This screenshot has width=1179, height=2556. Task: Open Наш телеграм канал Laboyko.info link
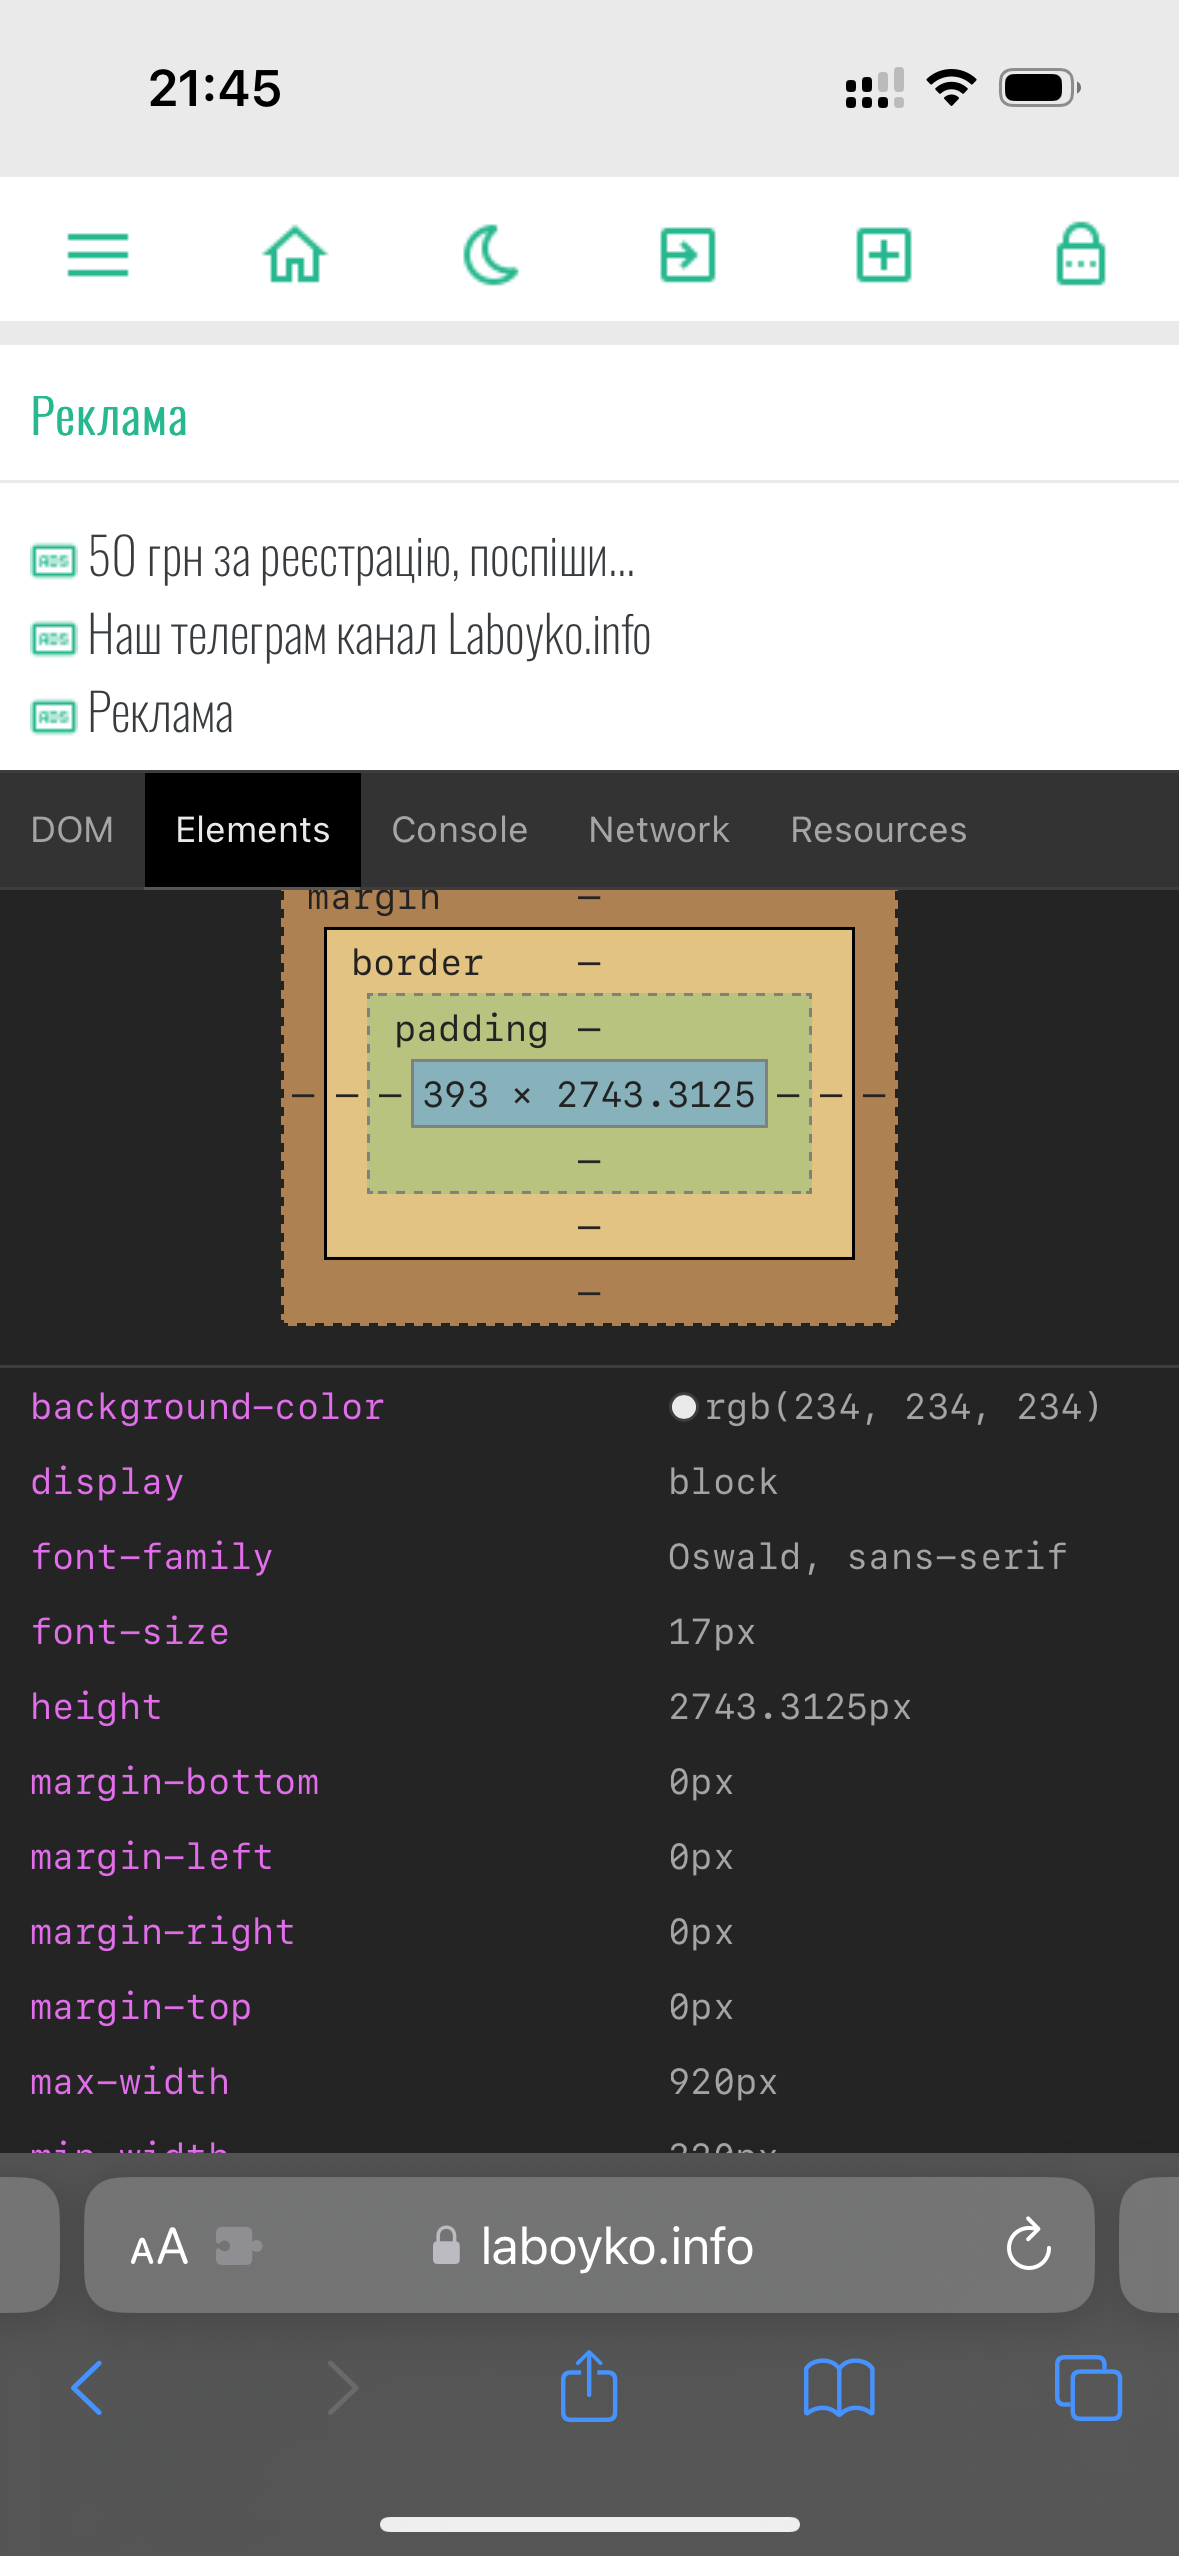coord(368,635)
